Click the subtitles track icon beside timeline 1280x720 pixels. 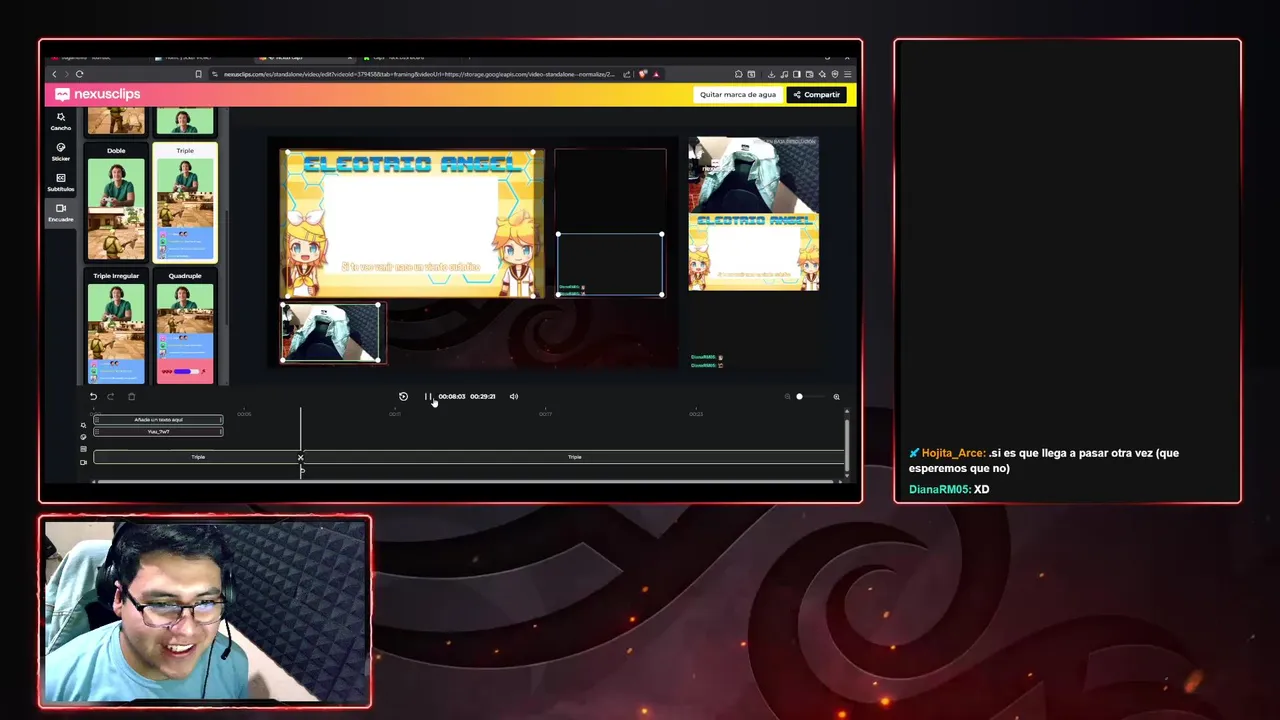(83, 449)
